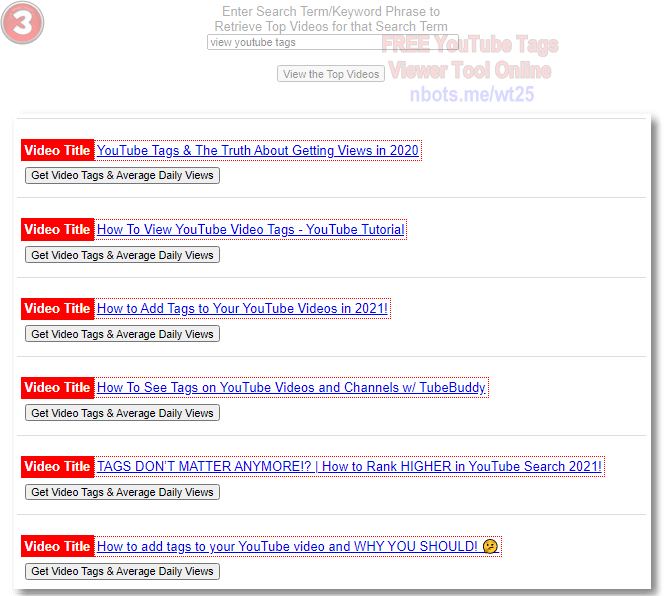Click the Video Title label beside TubeBuddy link

[57, 388]
